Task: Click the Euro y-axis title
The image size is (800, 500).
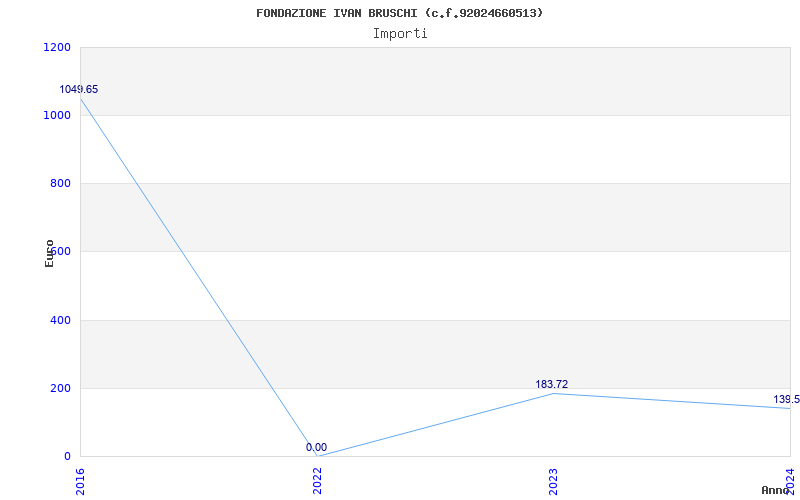Action: [49, 253]
